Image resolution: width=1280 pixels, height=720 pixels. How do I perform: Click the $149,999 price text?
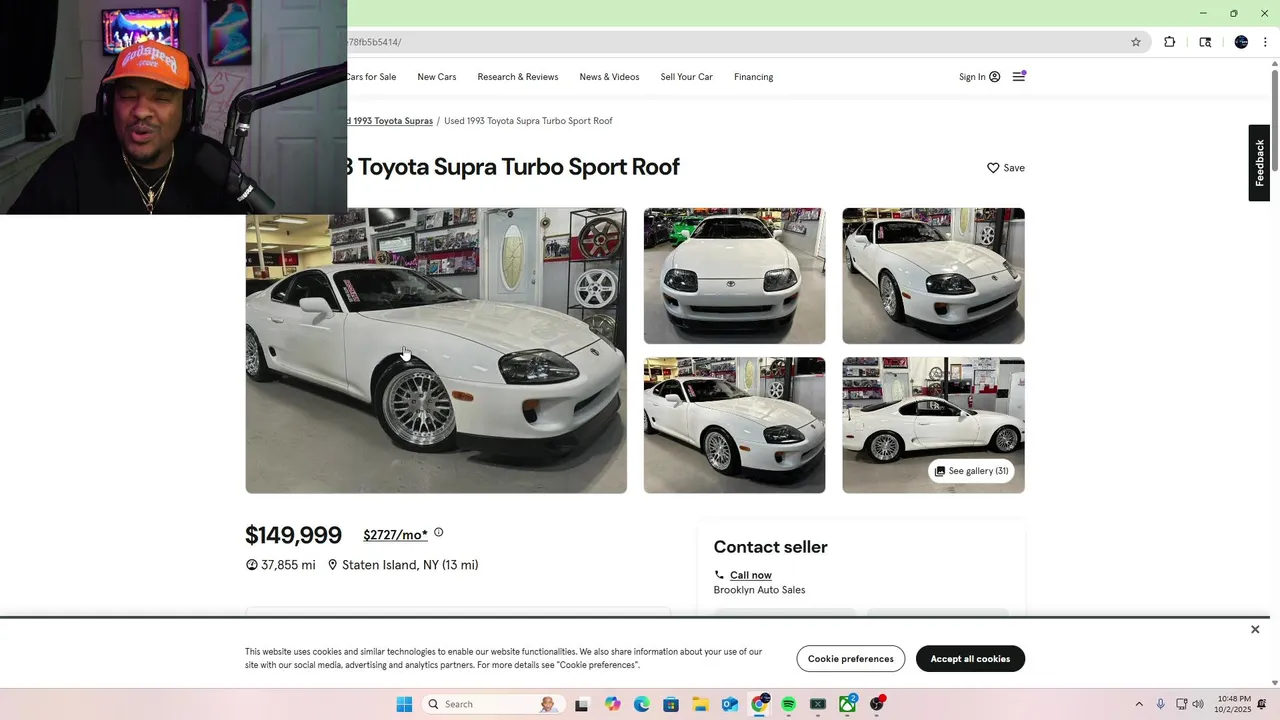293,536
